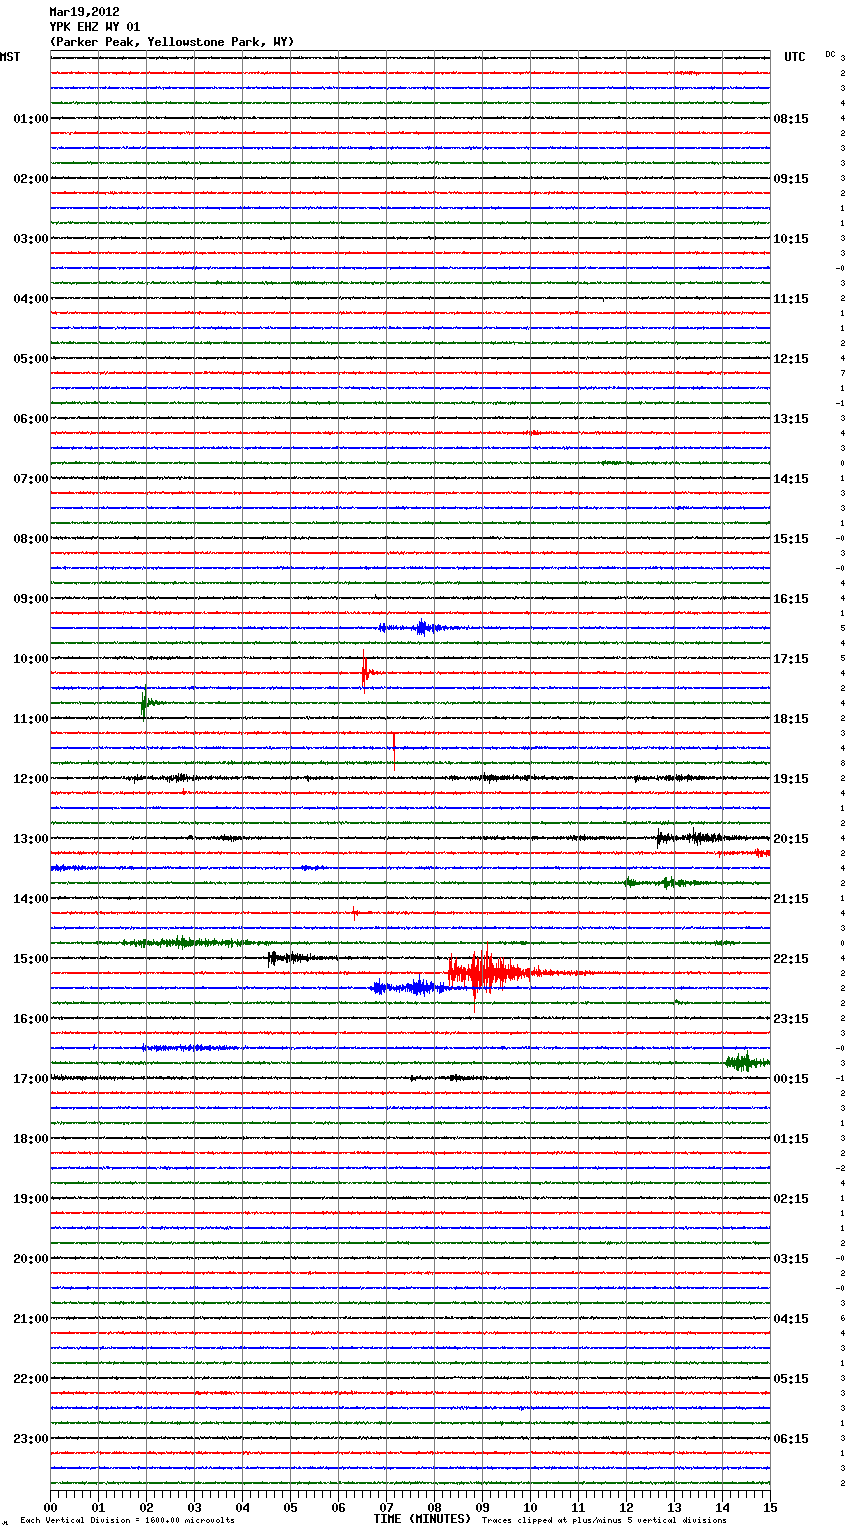Image resolution: width=850 pixels, height=1534 pixels.
Task: Click the "Parker Peak, Yellowstone Park, WY" title
Action: [x=172, y=42]
